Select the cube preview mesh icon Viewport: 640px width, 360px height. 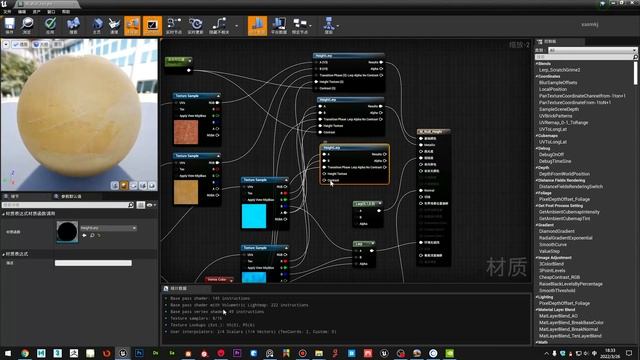point(143,186)
